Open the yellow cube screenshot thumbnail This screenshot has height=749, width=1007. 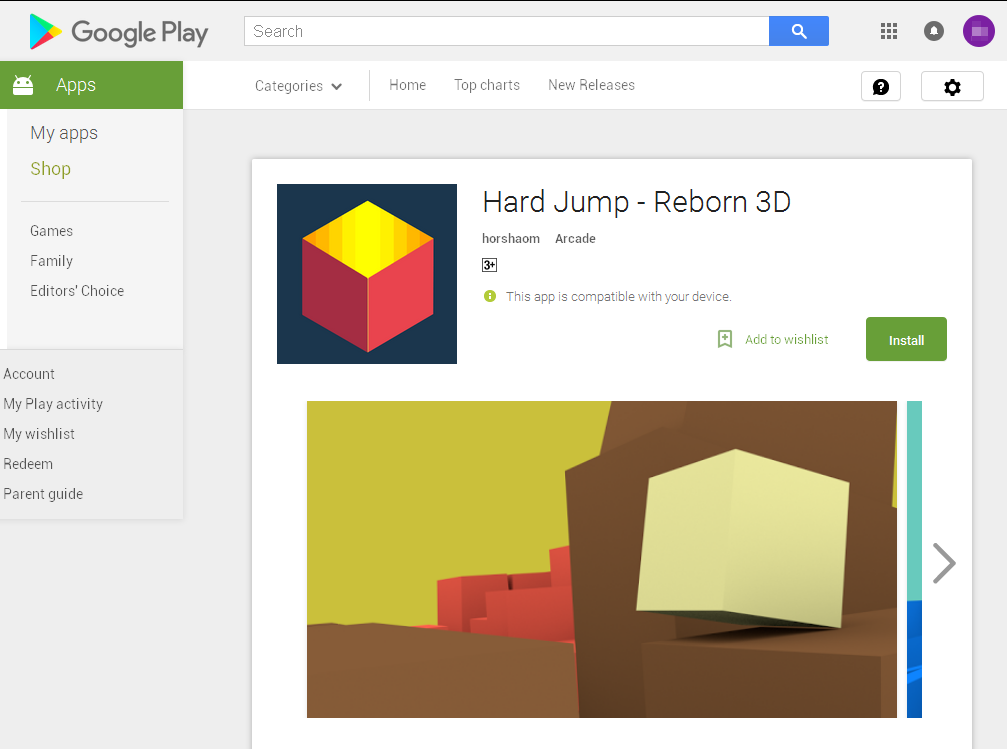[x=601, y=559]
